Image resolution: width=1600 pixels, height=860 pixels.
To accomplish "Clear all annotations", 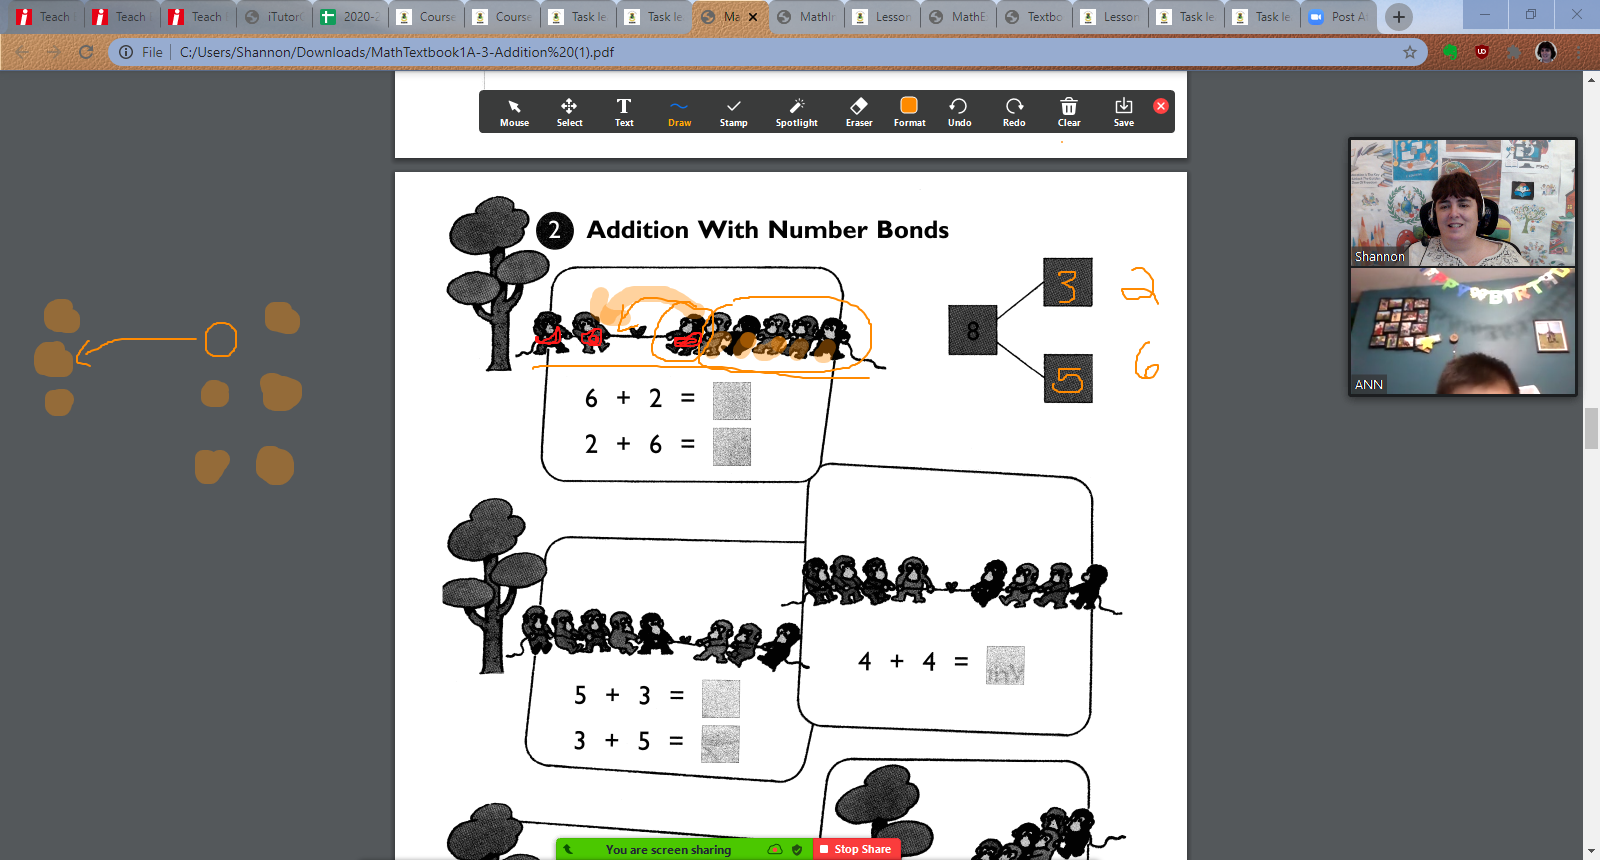I will point(1069,112).
